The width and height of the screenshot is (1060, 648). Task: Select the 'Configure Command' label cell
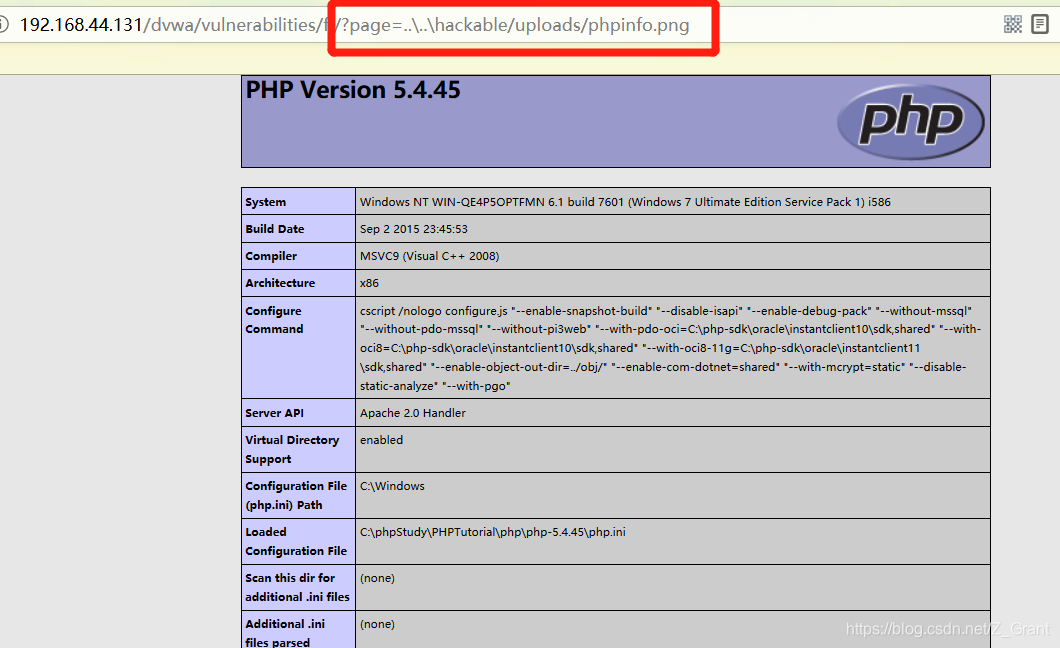coord(299,347)
